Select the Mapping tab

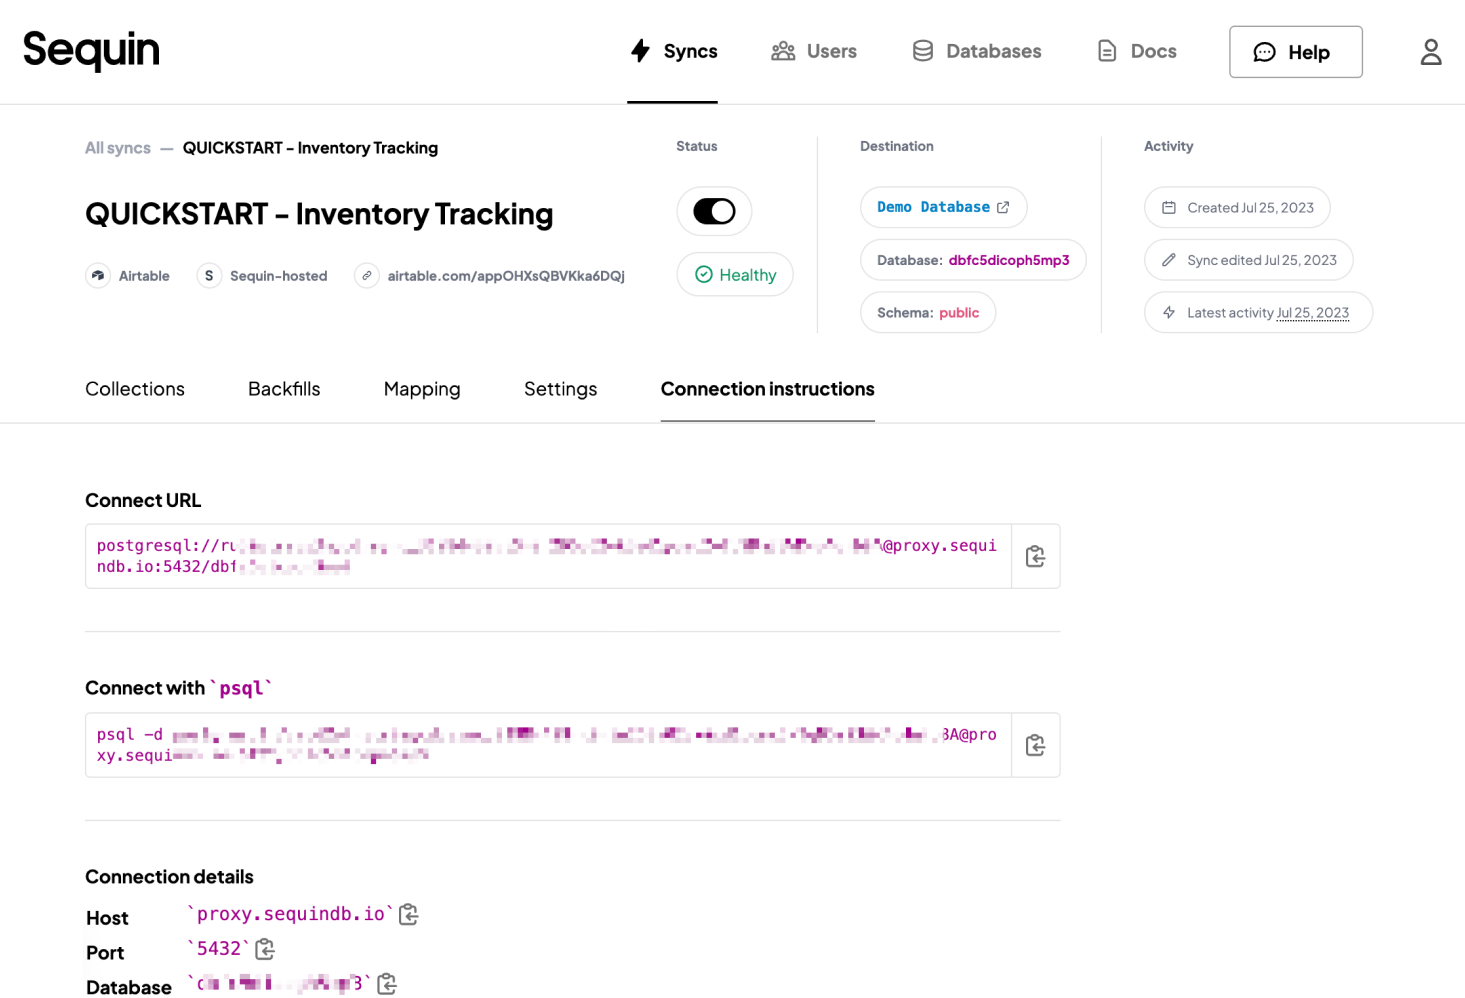pyautogui.click(x=422, y=389)
